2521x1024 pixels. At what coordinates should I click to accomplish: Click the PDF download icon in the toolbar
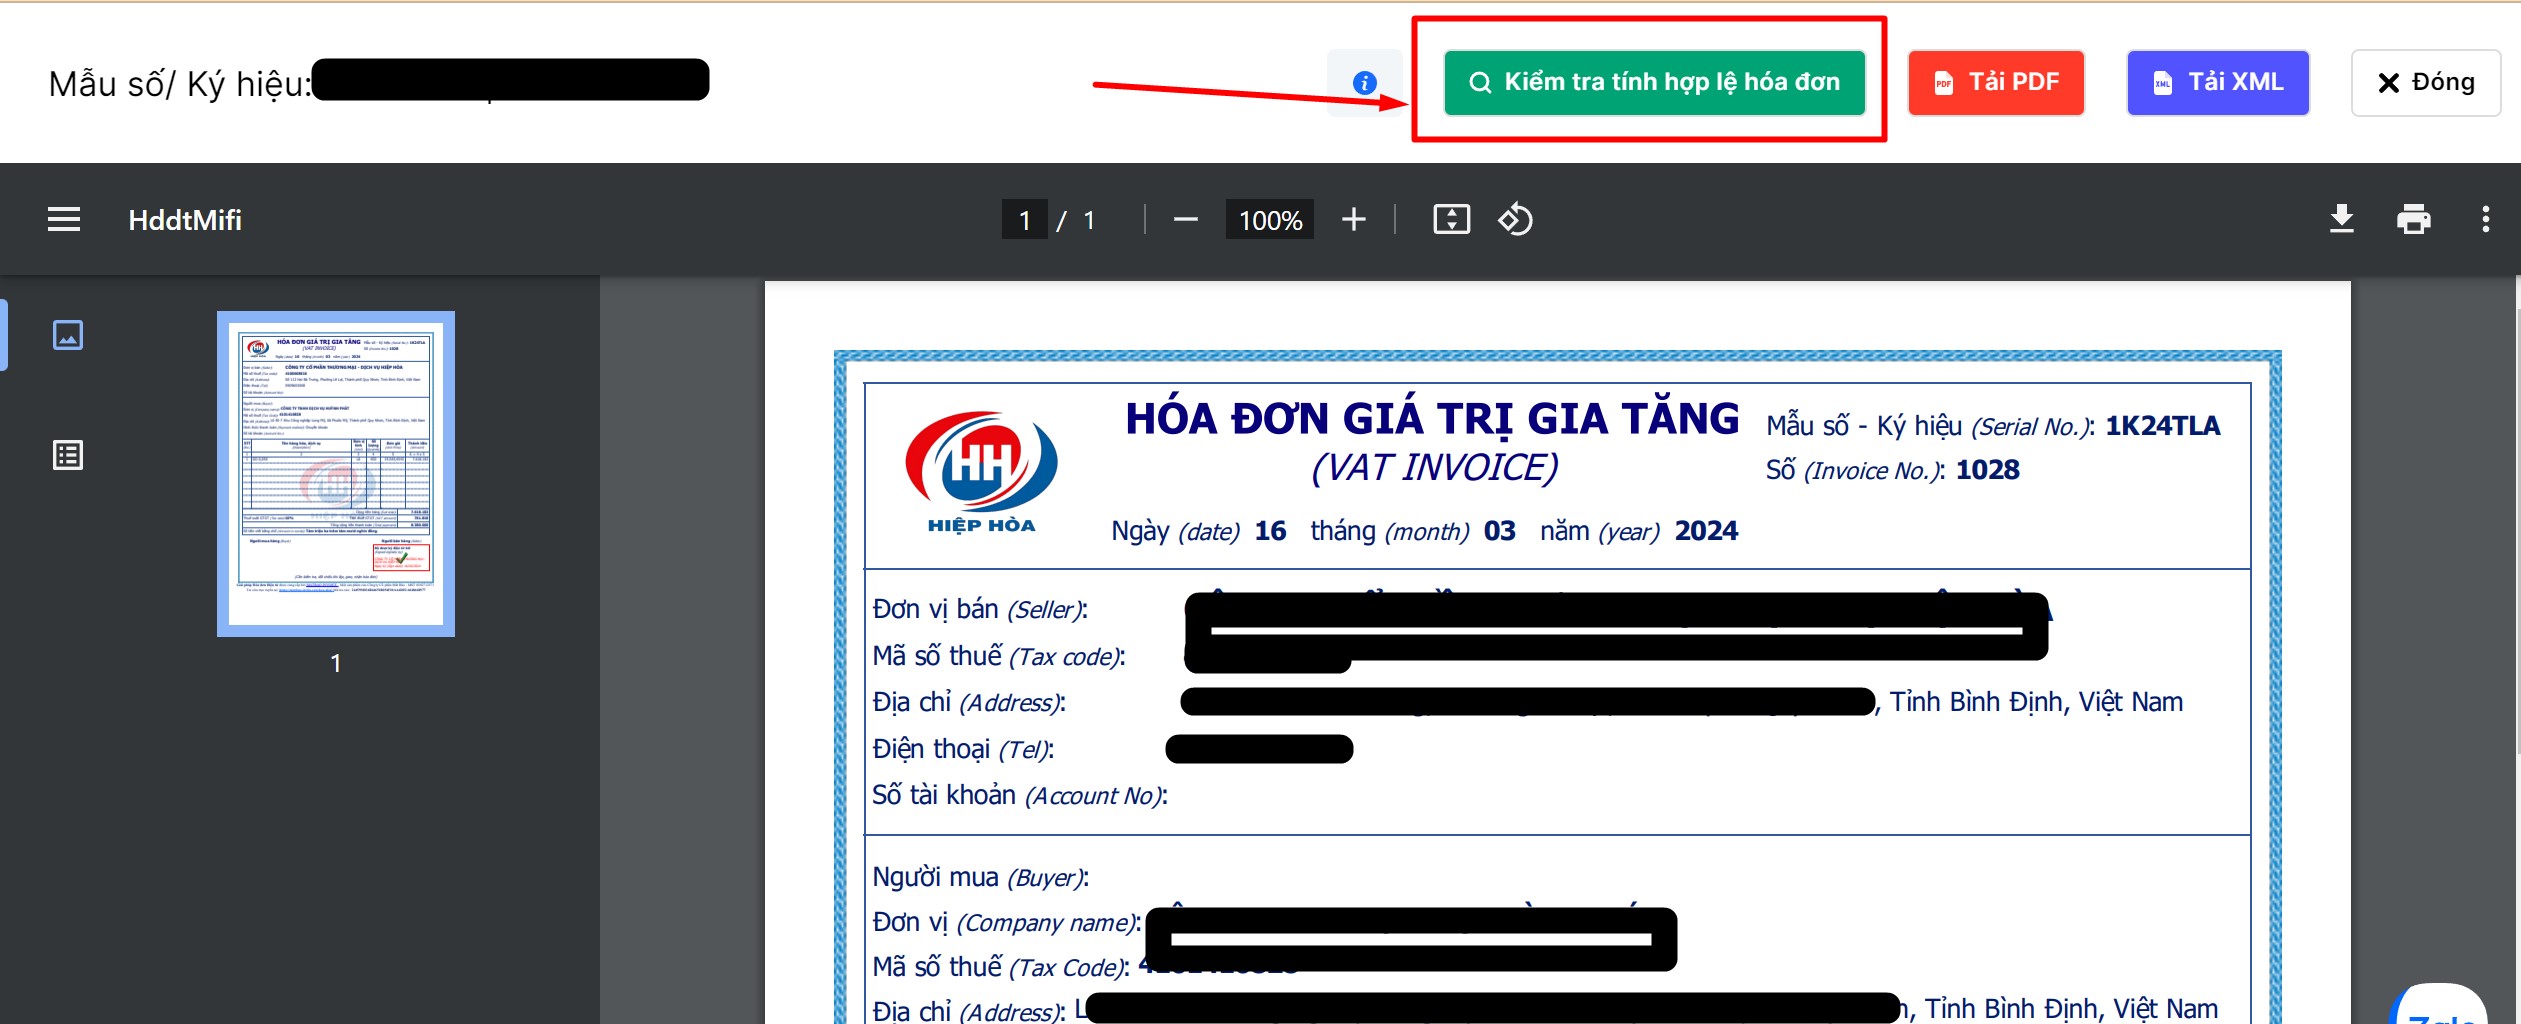(2342, 219)
